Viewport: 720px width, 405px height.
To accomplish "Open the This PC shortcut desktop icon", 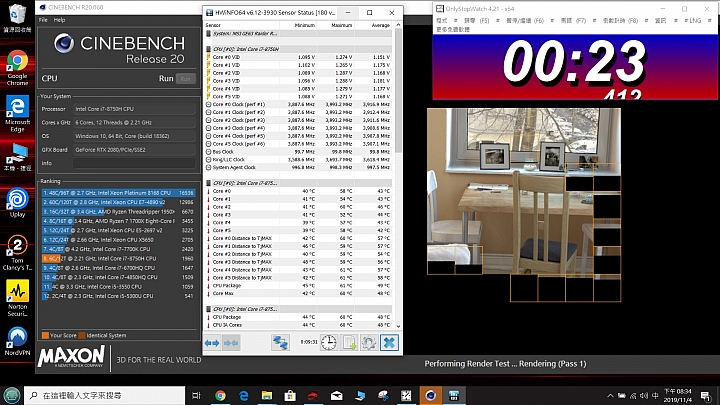I will tap(17, 158).
